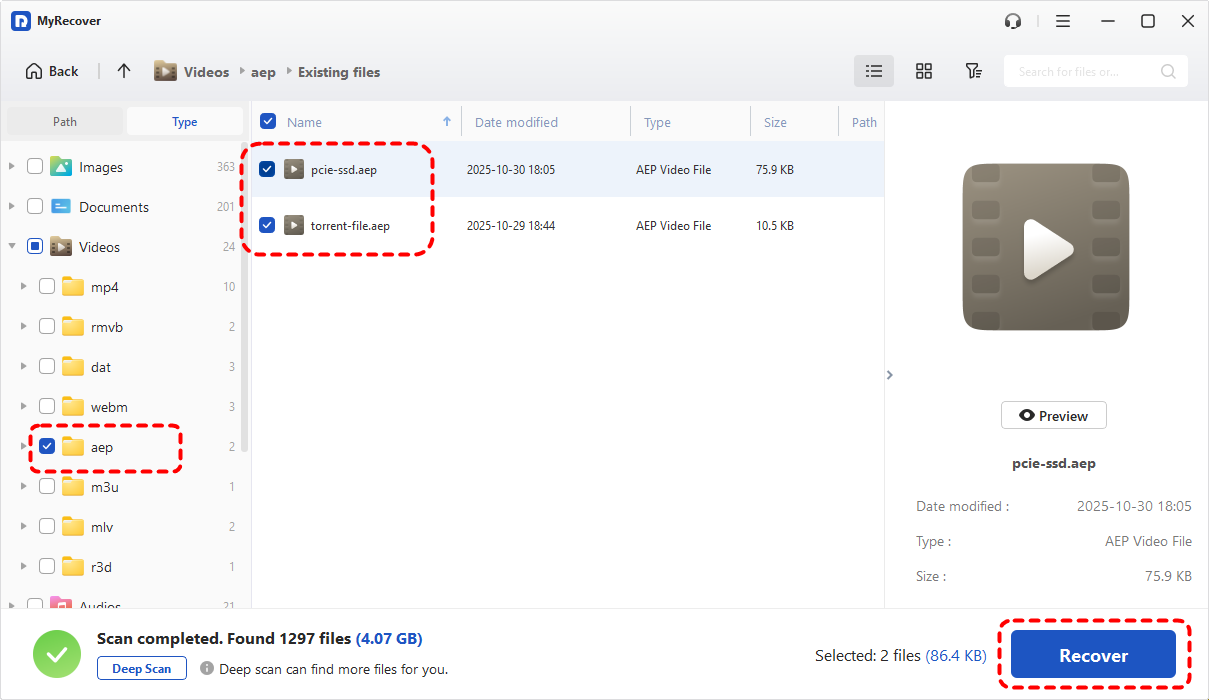
Task: Click the headset support icon
Action: click(1013, 21)
